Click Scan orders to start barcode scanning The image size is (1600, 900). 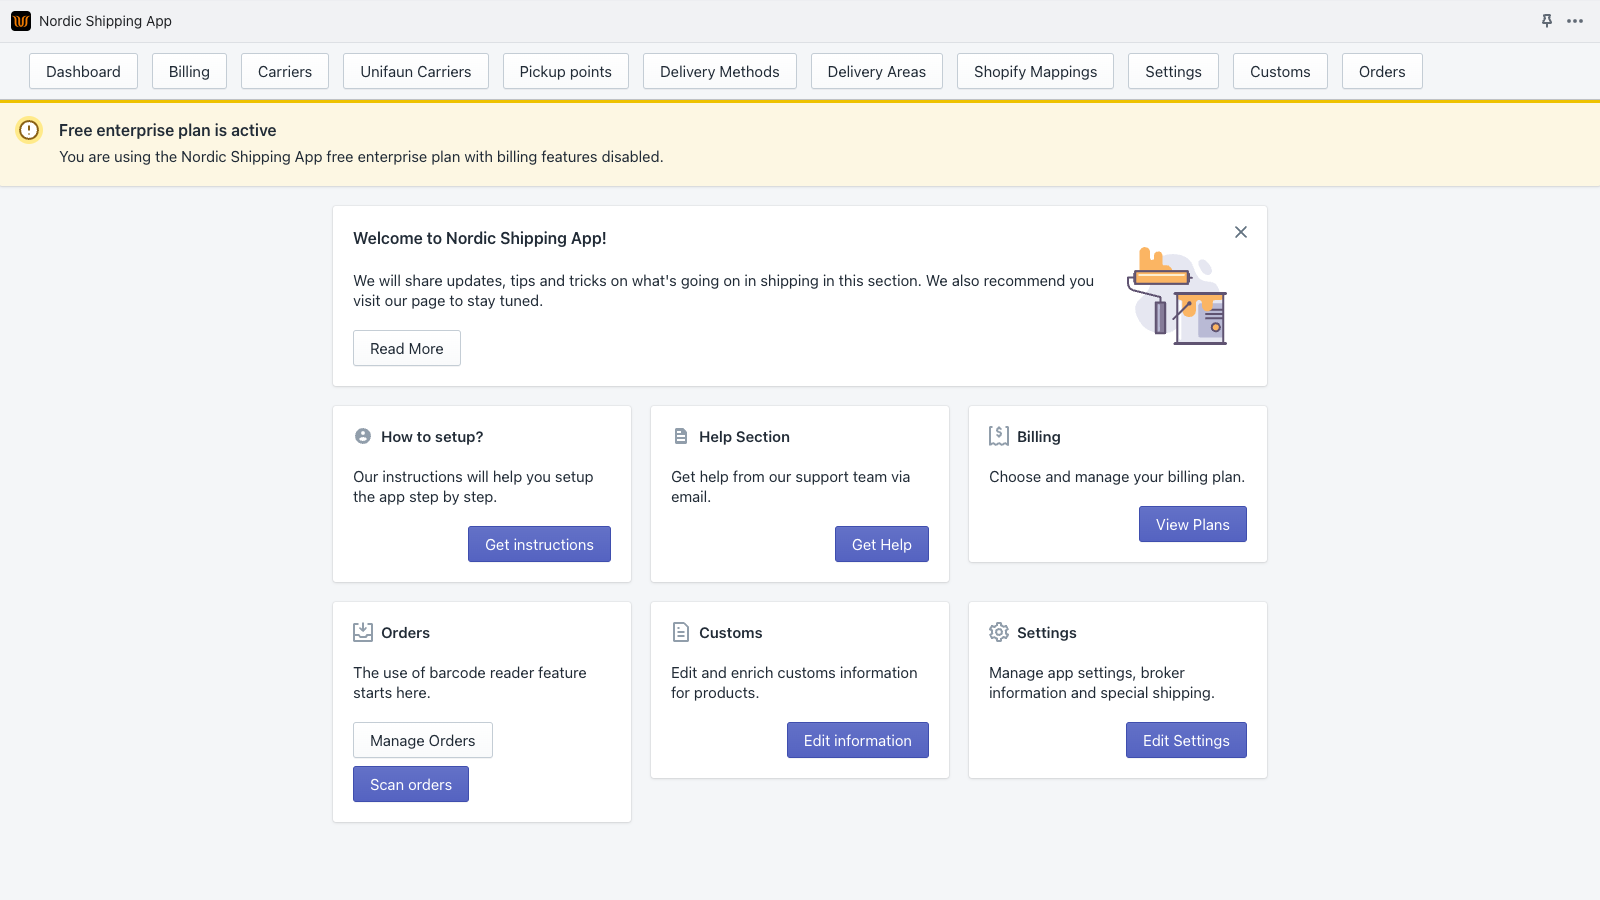click(x=410, y=784)
